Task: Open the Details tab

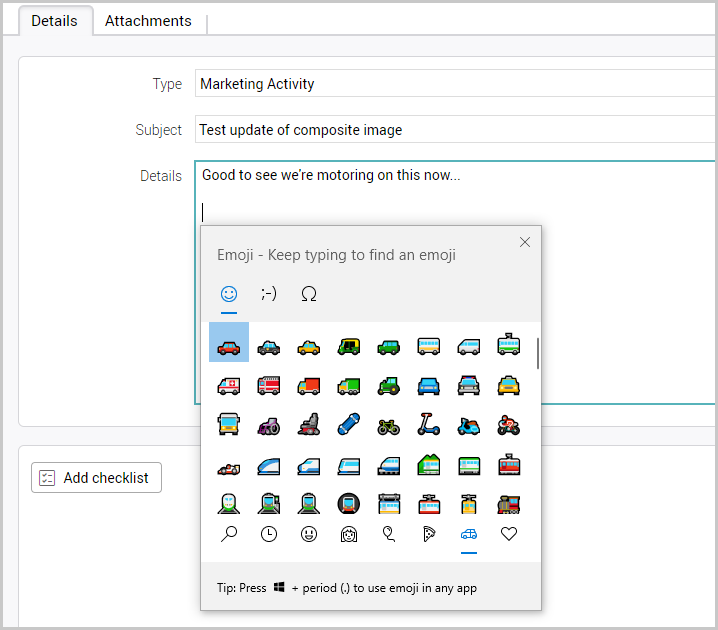Action: point(54,21)
